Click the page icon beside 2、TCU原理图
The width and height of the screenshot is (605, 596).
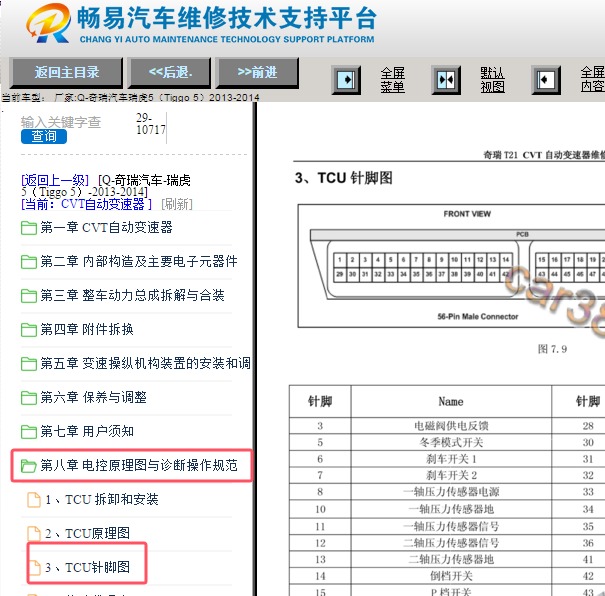(34, 534)
